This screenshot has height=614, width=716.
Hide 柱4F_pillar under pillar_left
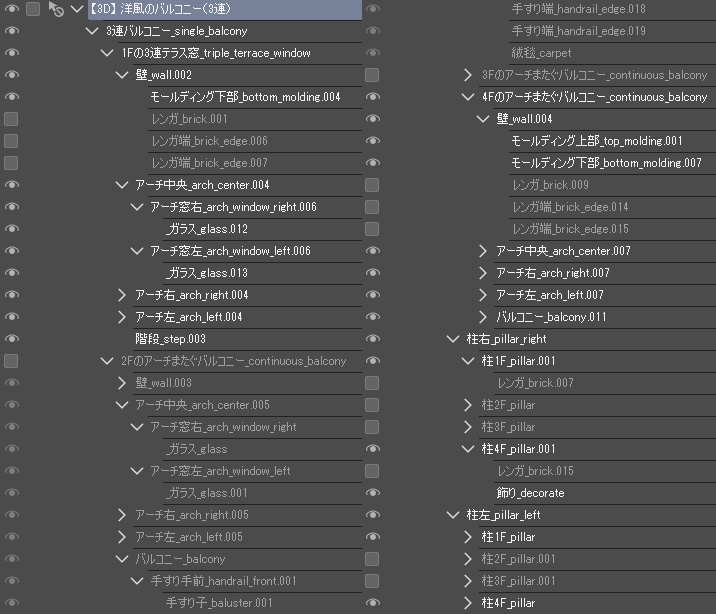(373, 603)
